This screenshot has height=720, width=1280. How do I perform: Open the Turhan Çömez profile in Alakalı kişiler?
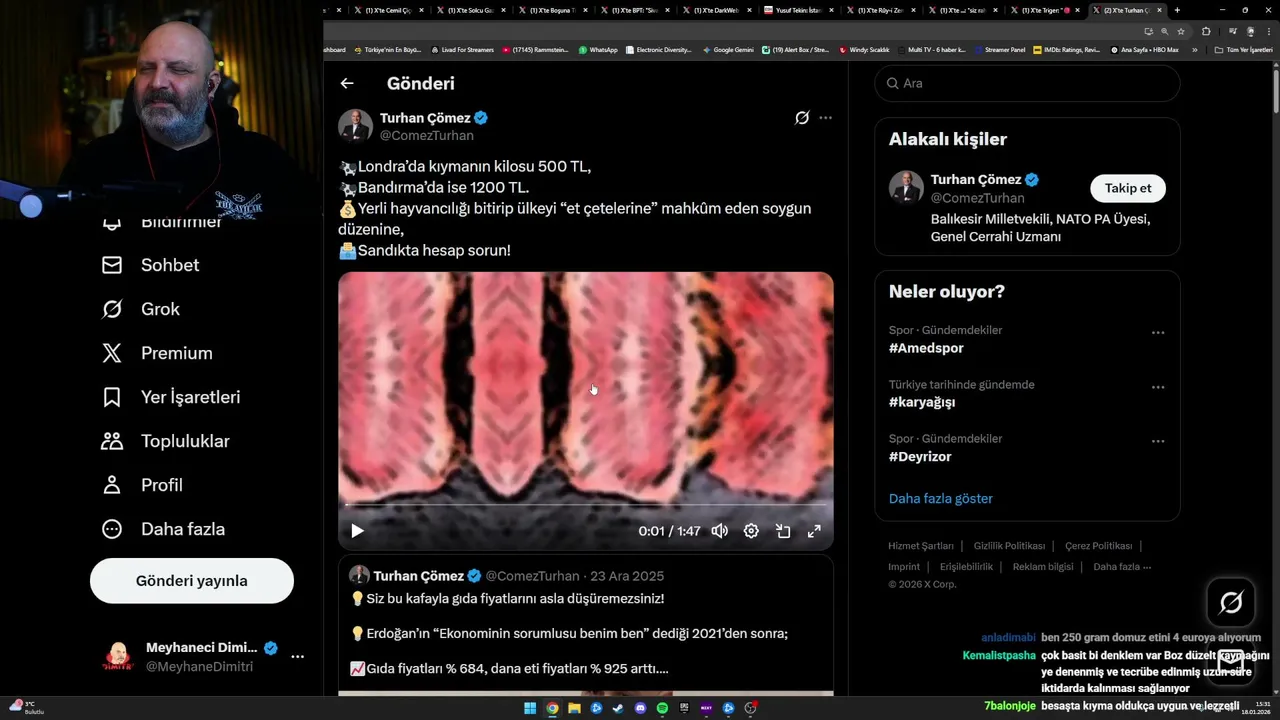pyautogui.click(x=975, y=180)
